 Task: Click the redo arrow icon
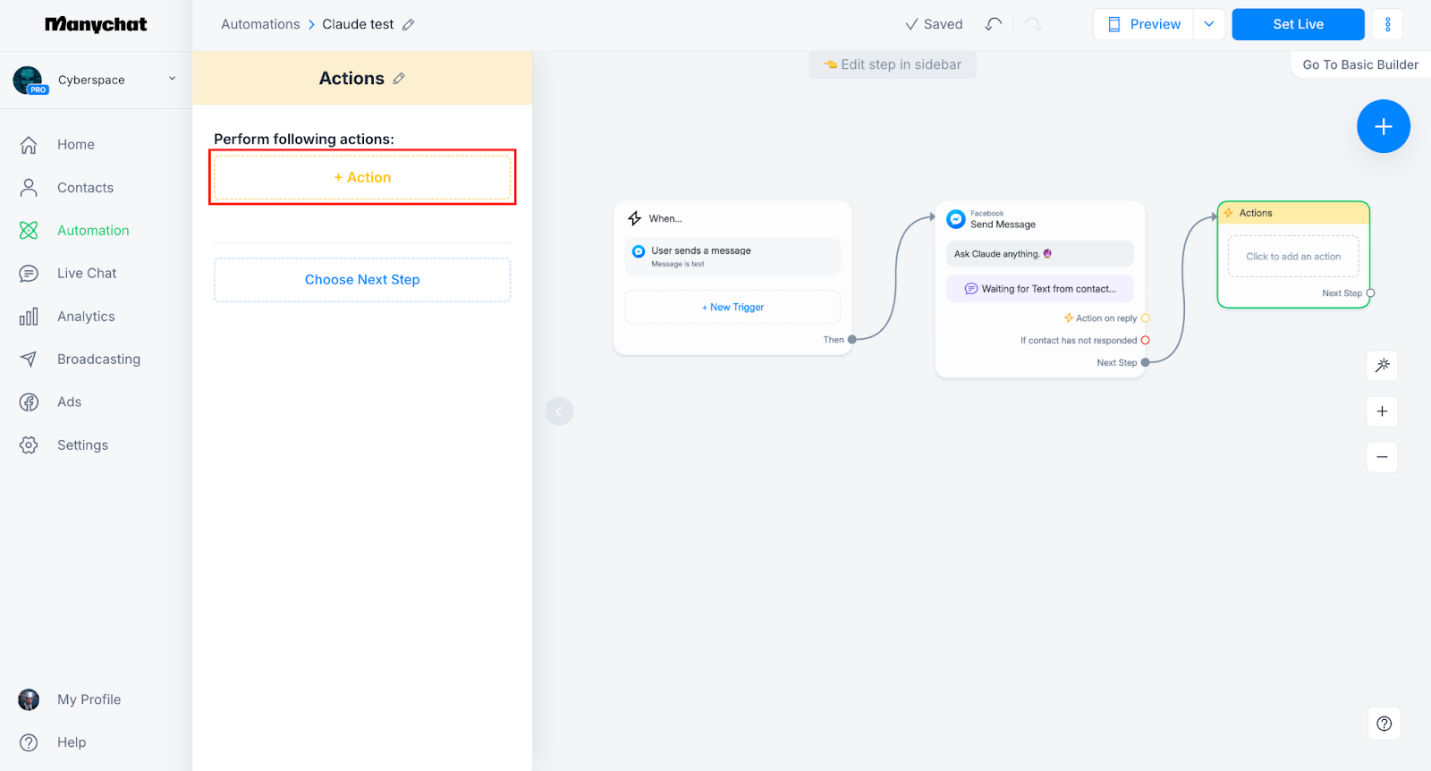click(1034, 24)
